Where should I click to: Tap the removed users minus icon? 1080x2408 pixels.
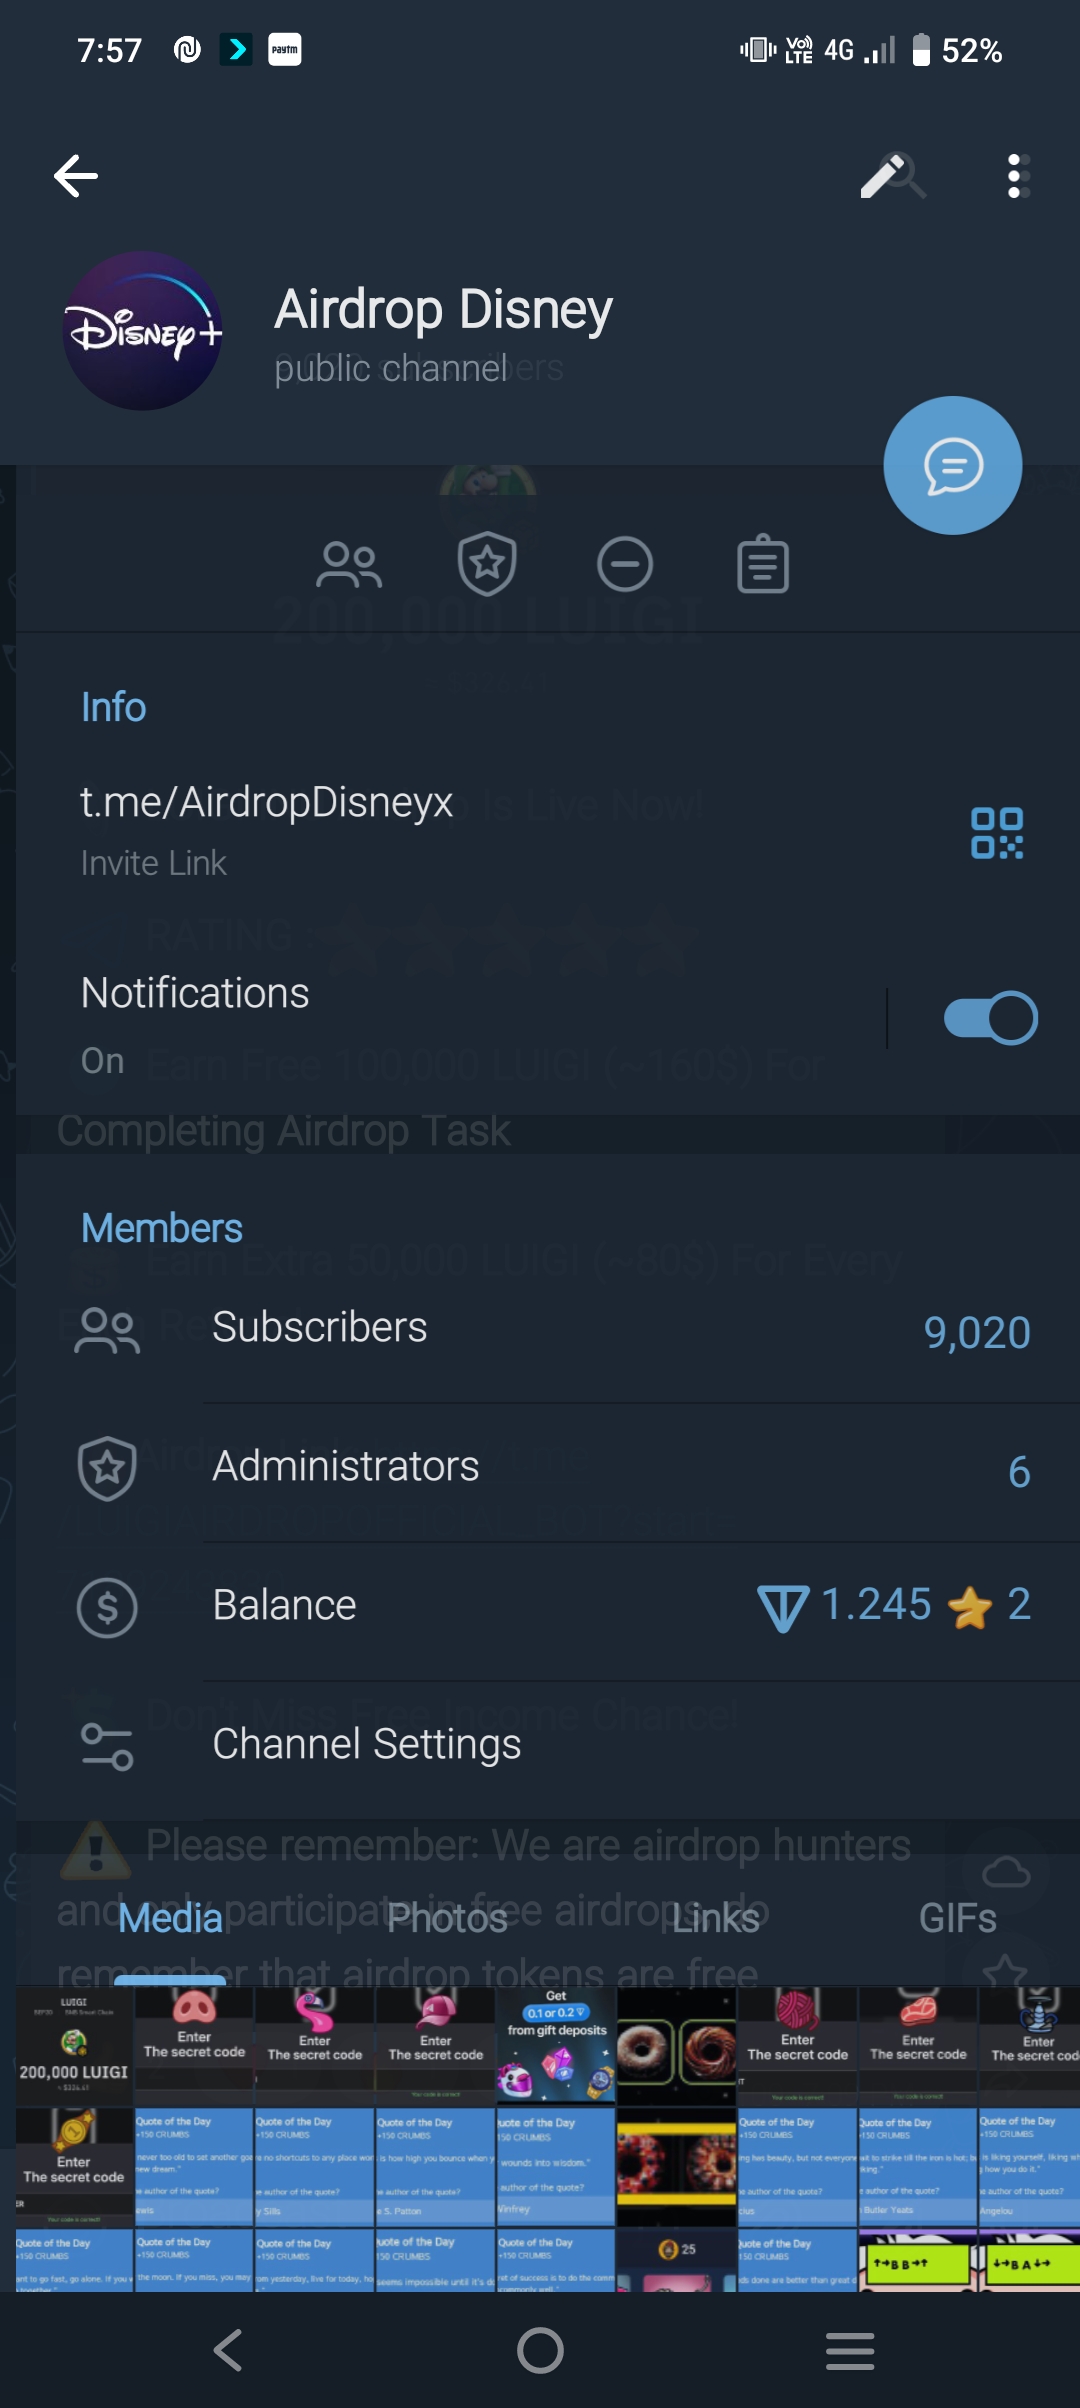point(625,565)
